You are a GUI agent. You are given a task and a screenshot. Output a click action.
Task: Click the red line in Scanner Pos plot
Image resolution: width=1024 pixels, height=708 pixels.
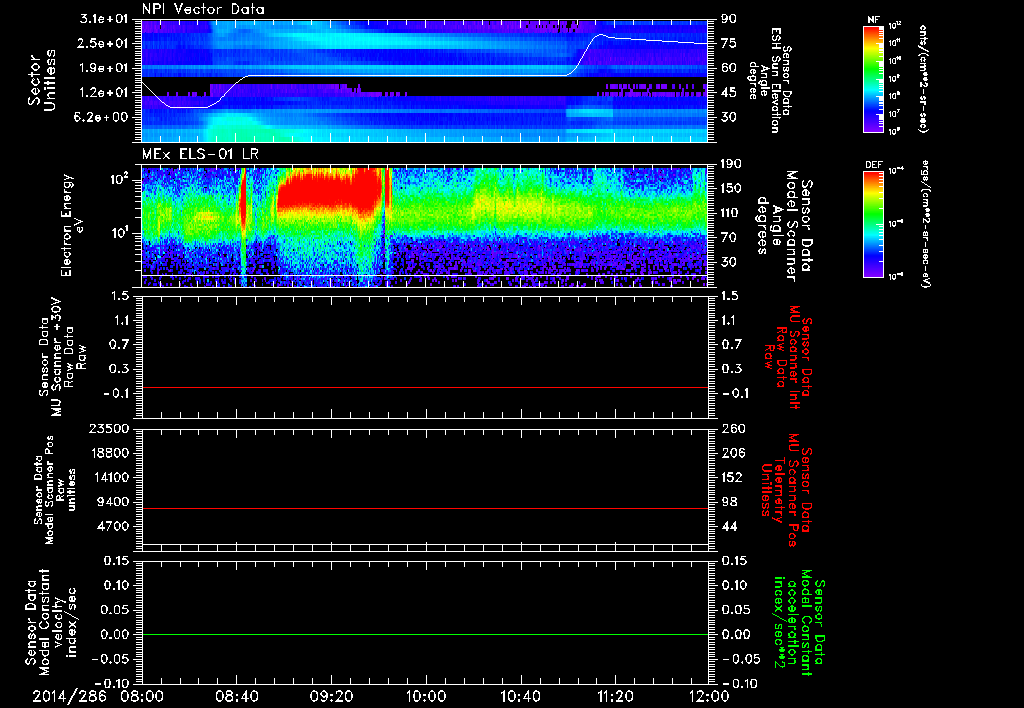424,508
